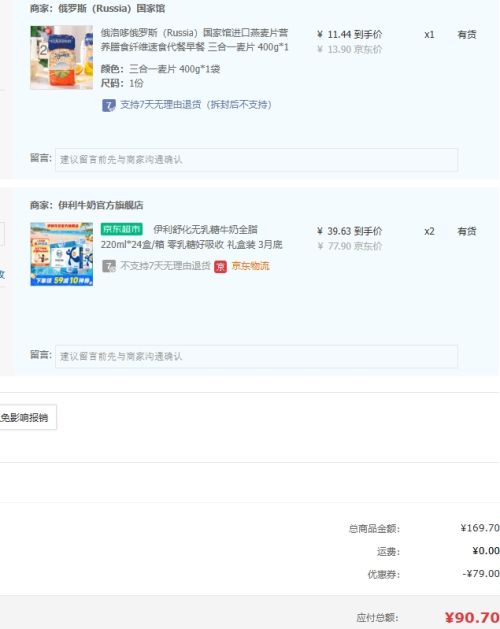This screenshot has width=500, height=629.
Task: Click message field for Yili store order
Action: click(256, 356)
